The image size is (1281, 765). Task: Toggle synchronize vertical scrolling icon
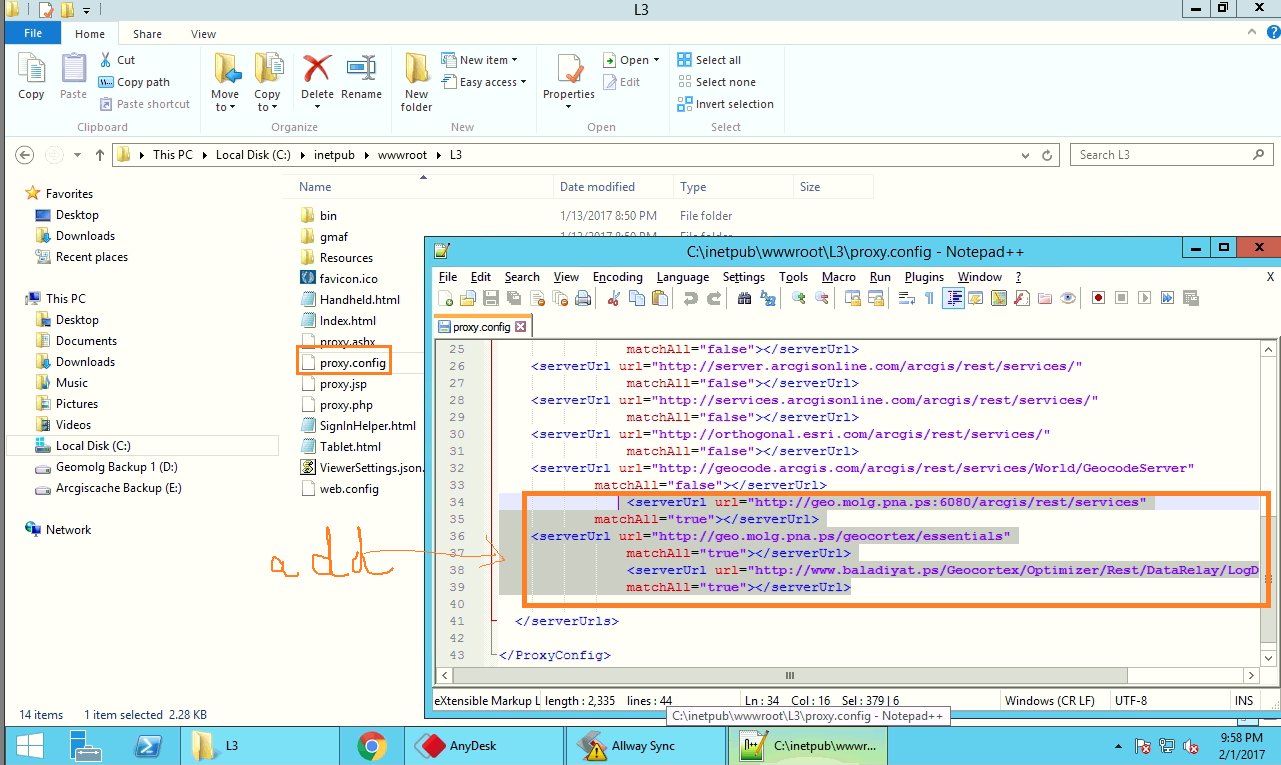click(853, 298)
